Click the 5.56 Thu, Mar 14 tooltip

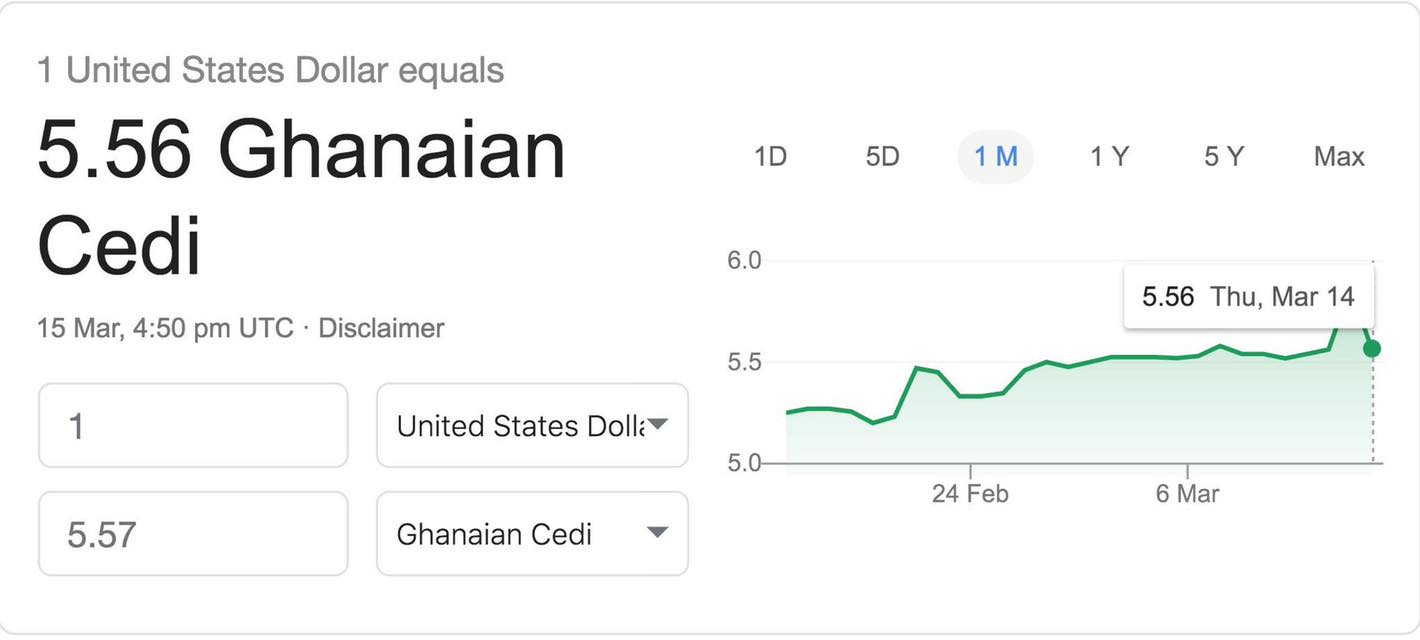[1249, 297]
